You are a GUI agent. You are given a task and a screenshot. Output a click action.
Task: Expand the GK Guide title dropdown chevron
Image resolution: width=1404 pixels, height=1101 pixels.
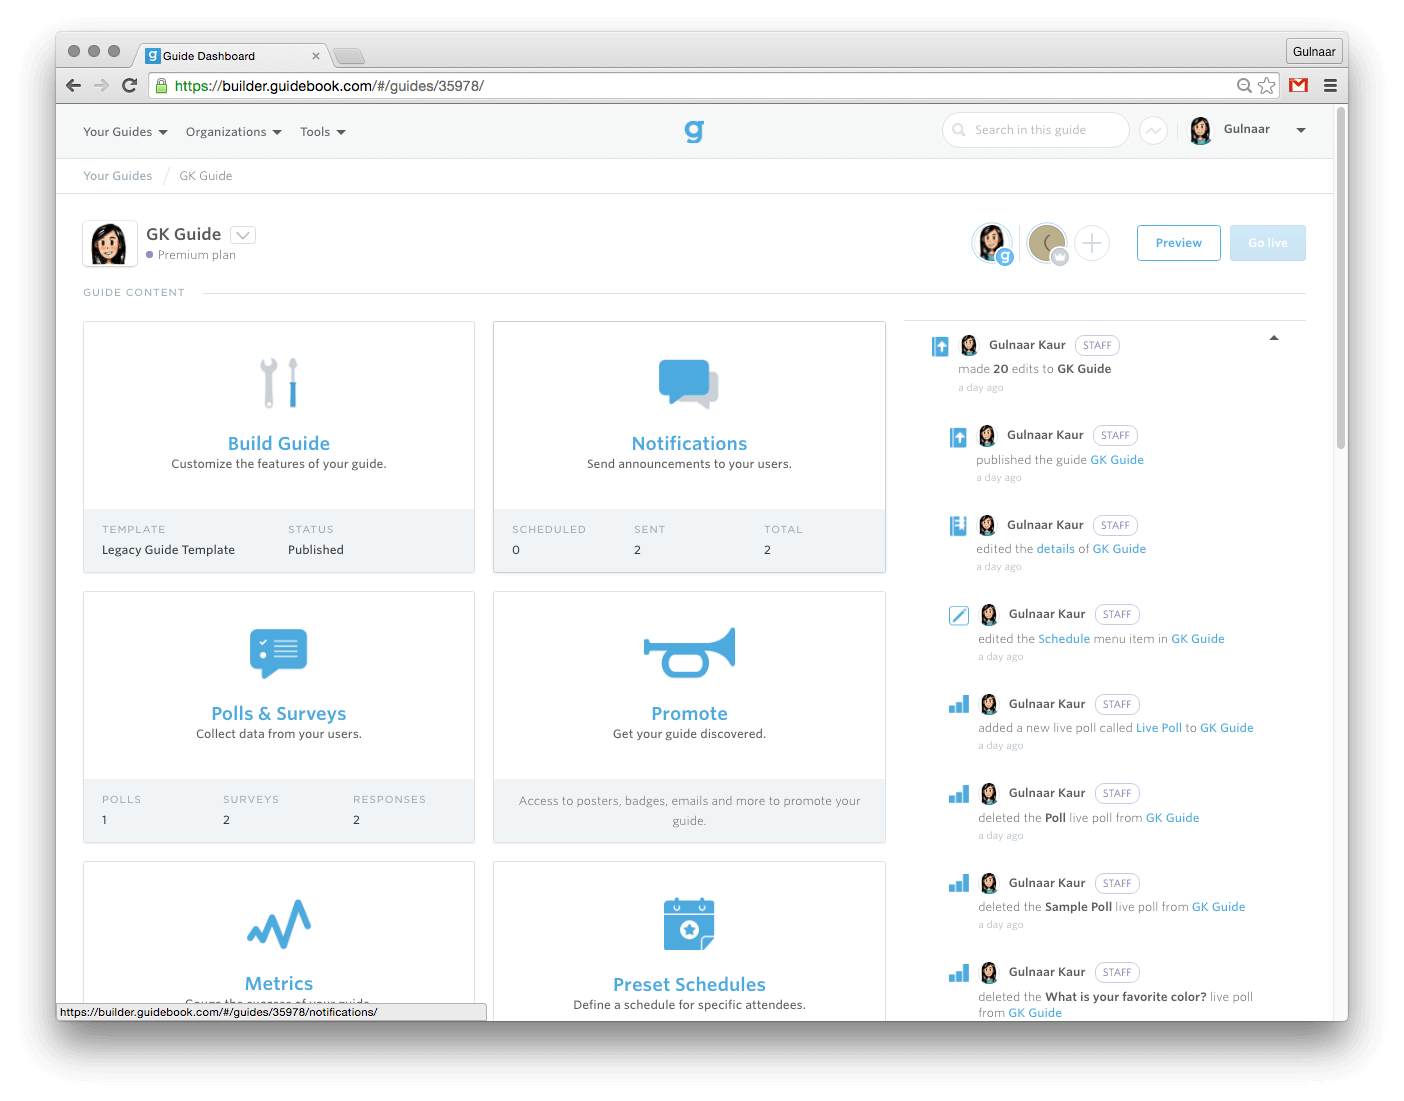coord(243,235)
